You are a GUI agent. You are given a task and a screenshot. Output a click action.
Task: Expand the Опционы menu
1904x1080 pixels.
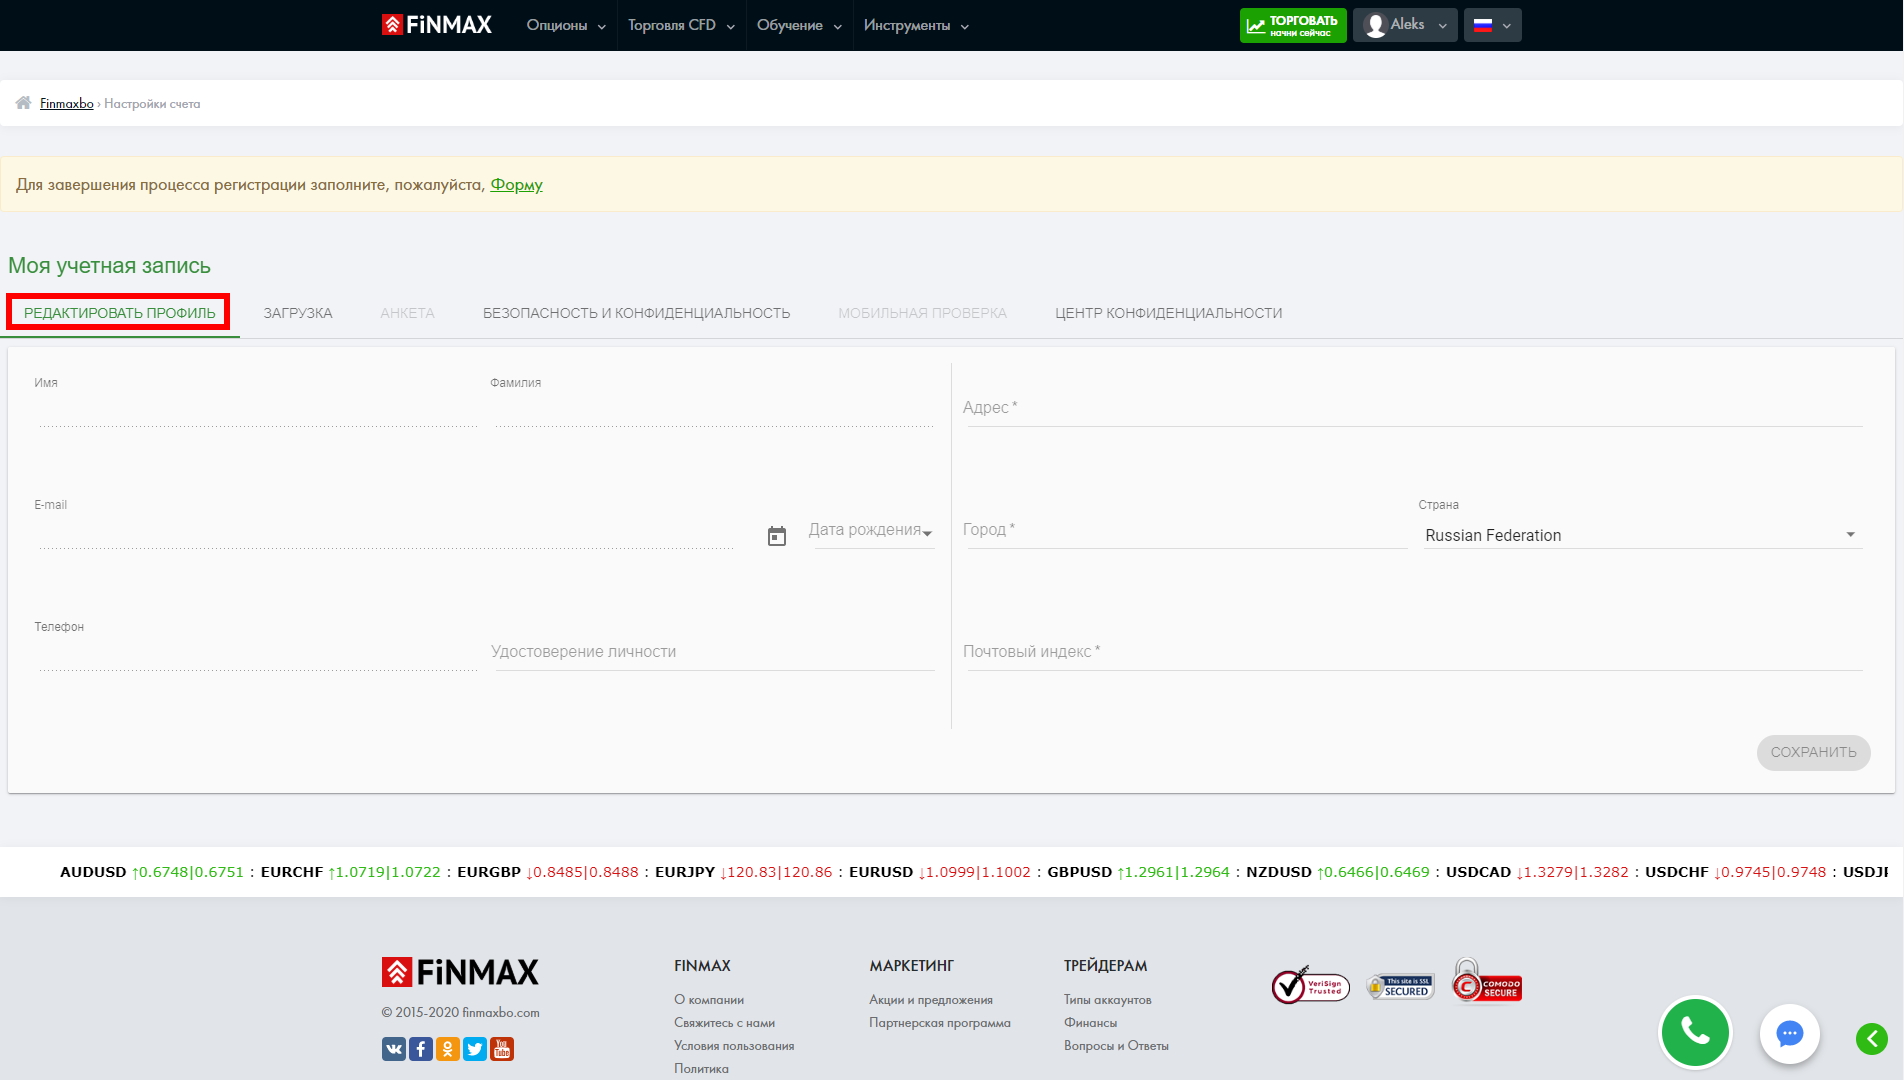[x=566, y=25]
